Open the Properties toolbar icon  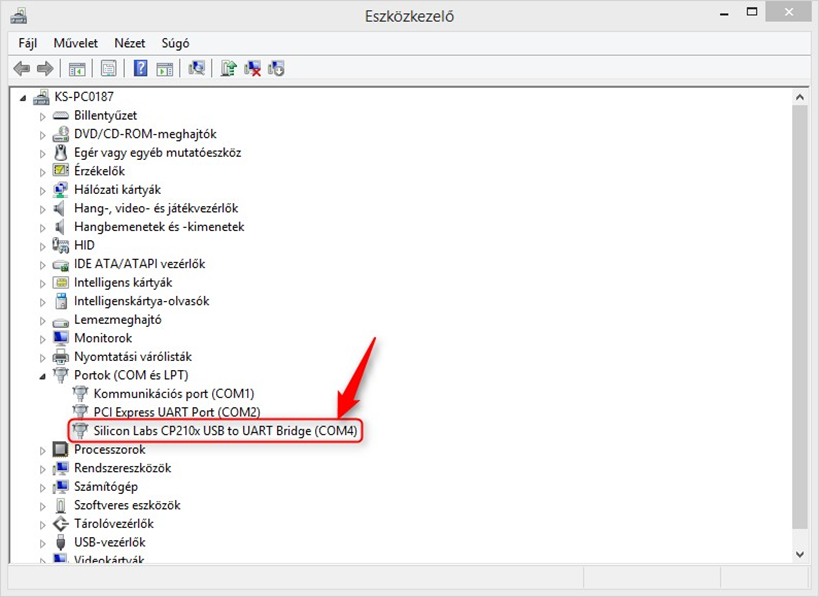[x=109, y=68]
